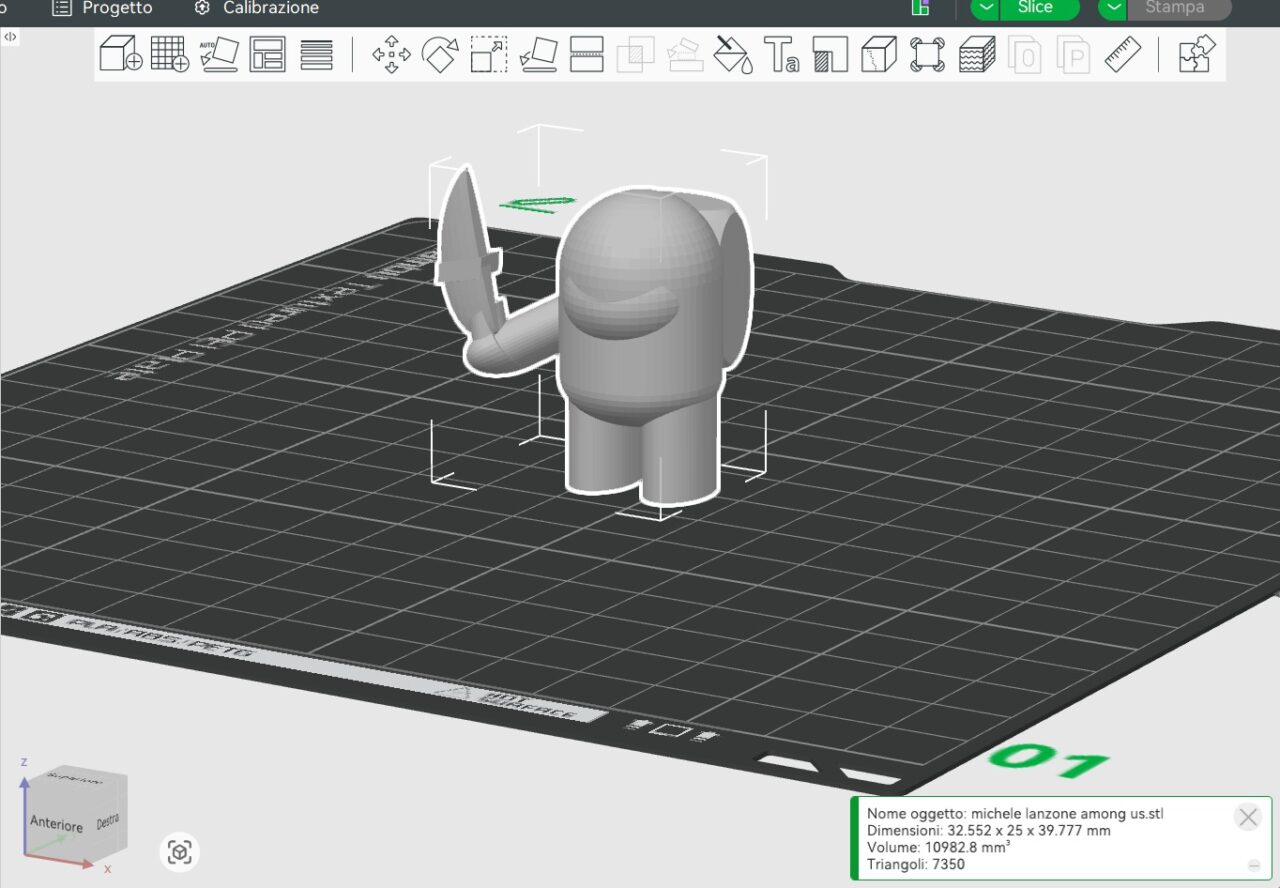Collapse the left sidebar panel arrow
Screen dimensions: 1280x888
point(10,36)
